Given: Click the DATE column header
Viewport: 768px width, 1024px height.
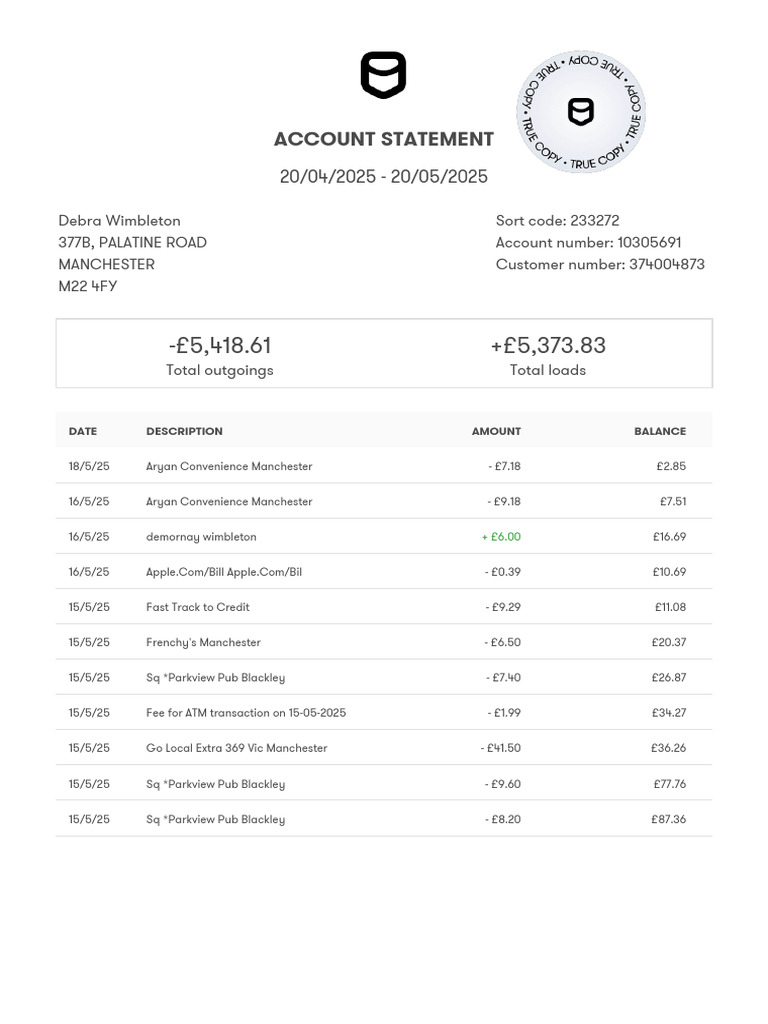Looking at the screenshot, I should pyautogui.click(x=83, y=431).
